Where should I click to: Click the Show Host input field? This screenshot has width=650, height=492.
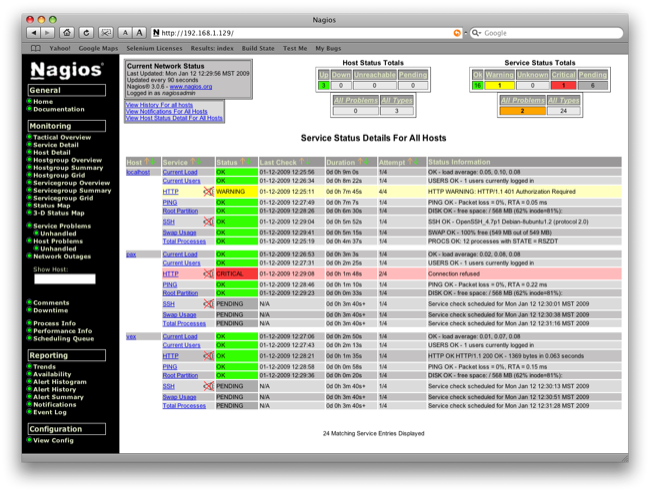[x=65, y=279]
